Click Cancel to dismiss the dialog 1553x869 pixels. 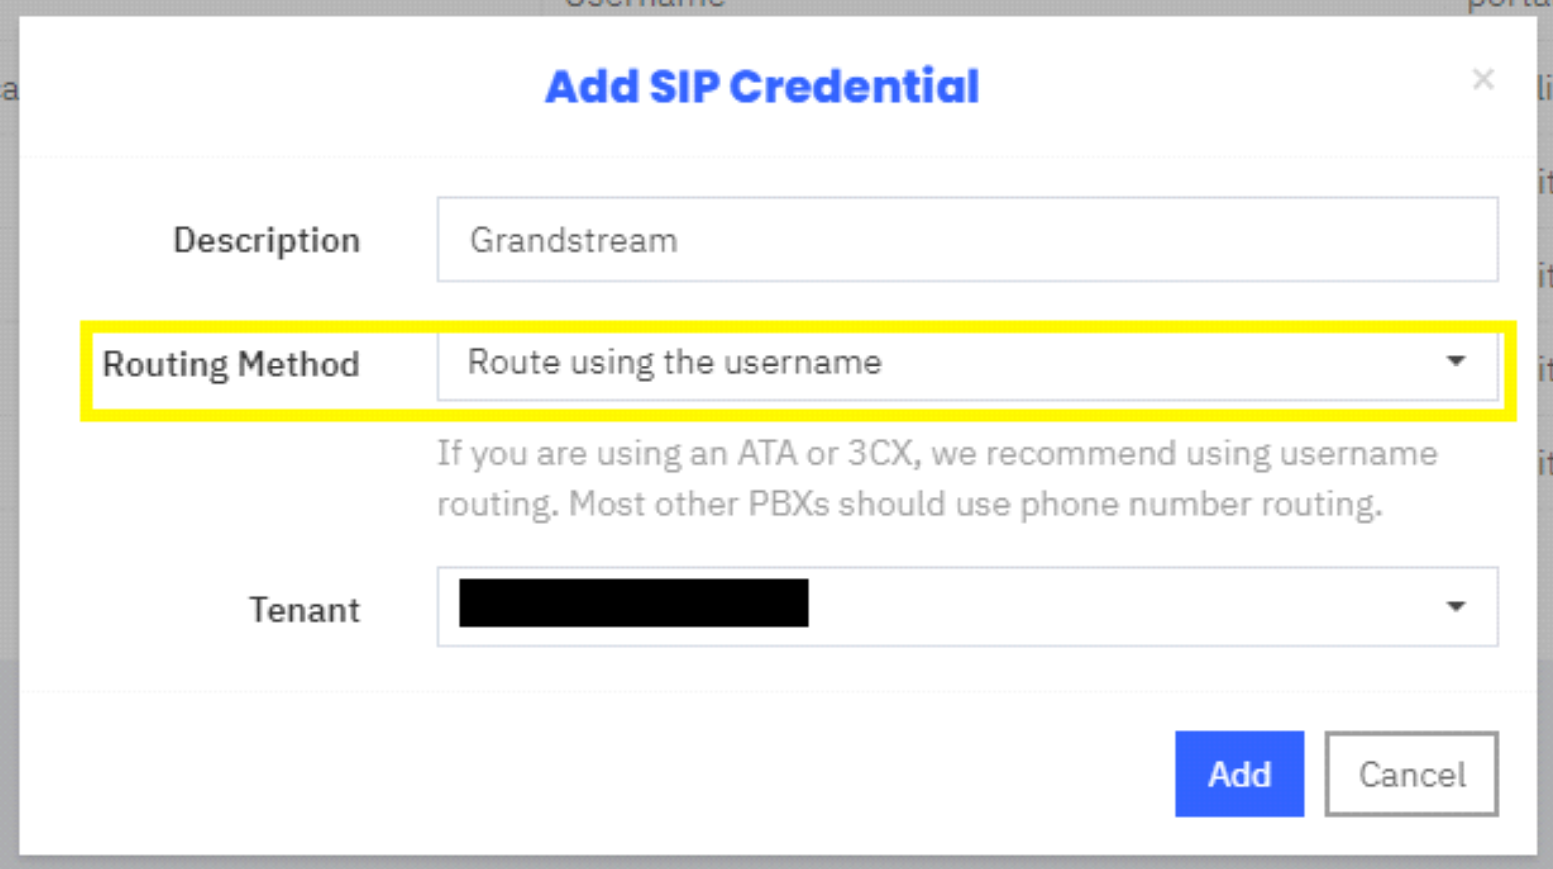point(1411,774)
